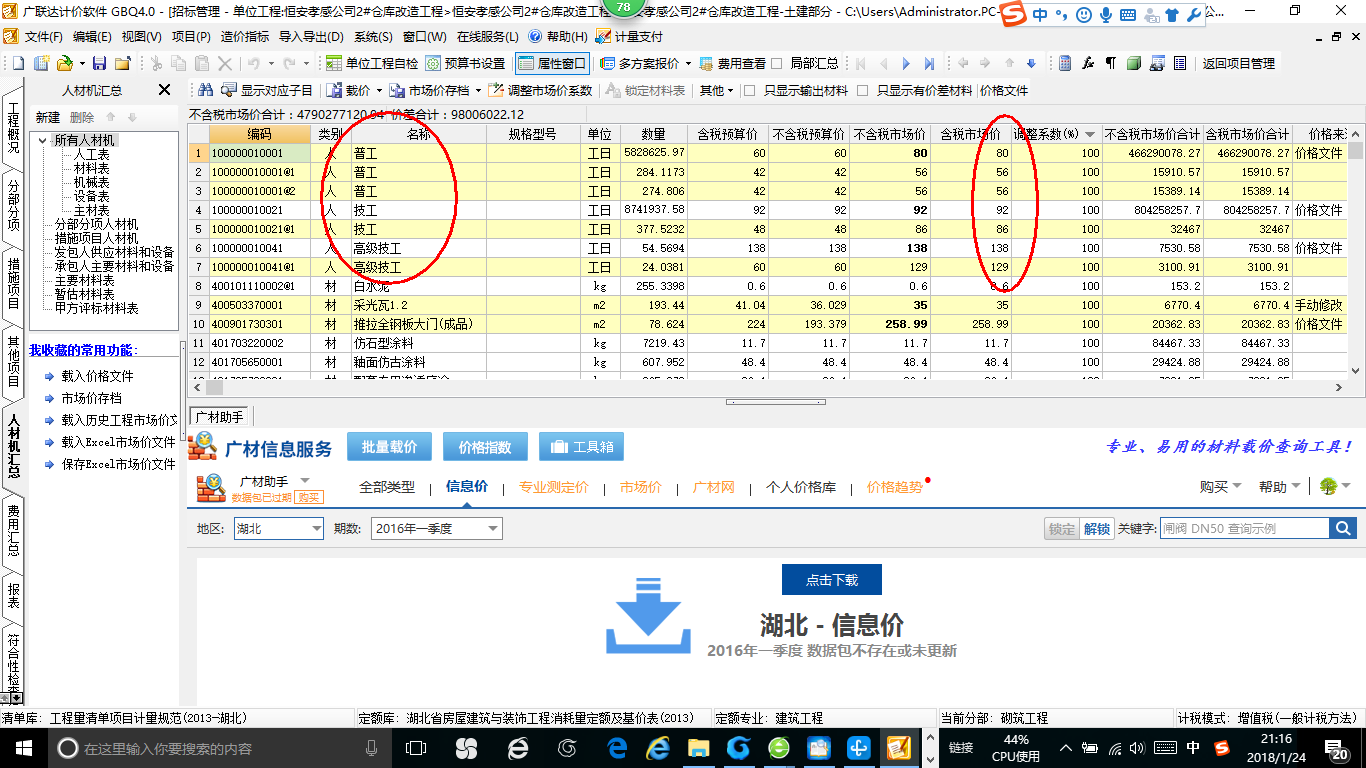Switch to the 市场价 tab

coord(640,487)
